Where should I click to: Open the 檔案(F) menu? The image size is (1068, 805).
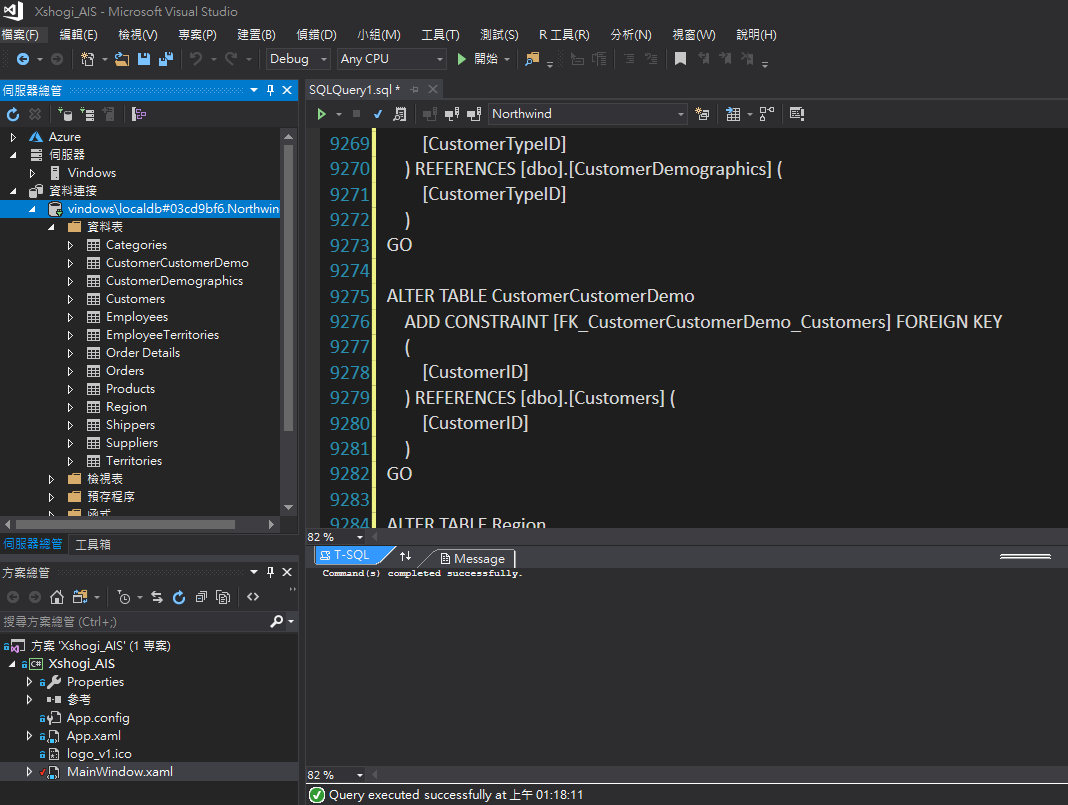tap(20, 35)
